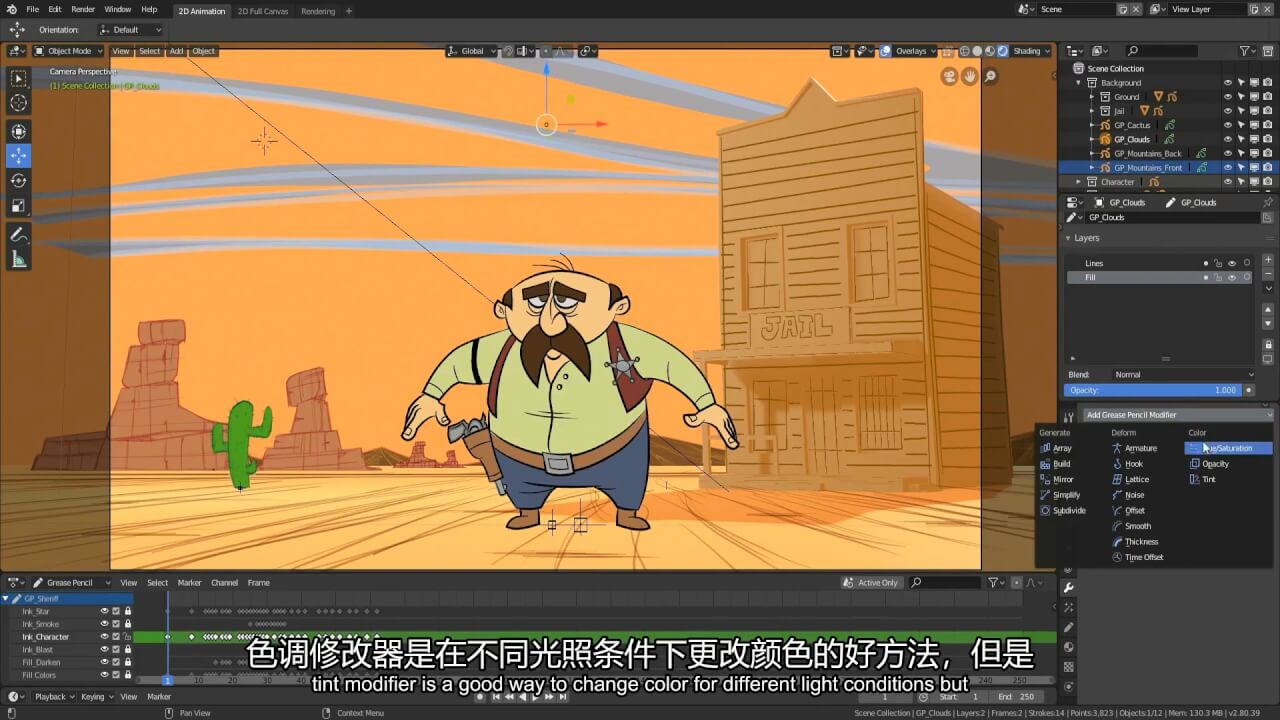Toggle lock on Ink_Character channel
The height and width of the screenshot is (720, 1280).
click(128, 636)
